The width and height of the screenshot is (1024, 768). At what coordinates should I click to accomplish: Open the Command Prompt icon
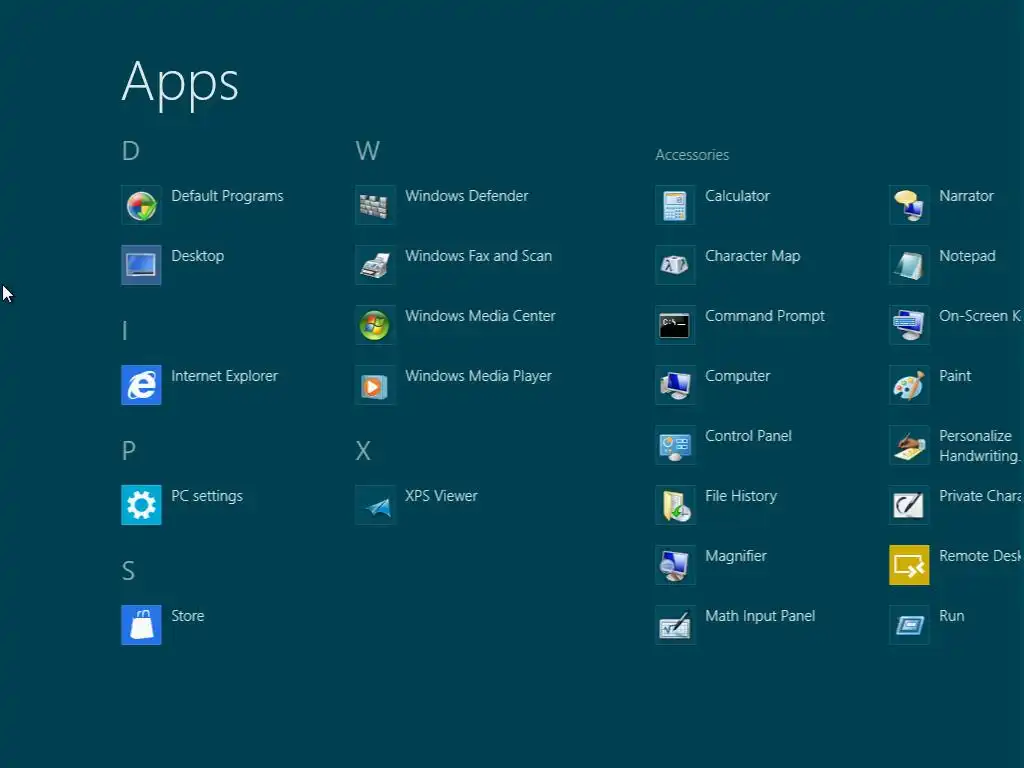click(x=675, y=325)
